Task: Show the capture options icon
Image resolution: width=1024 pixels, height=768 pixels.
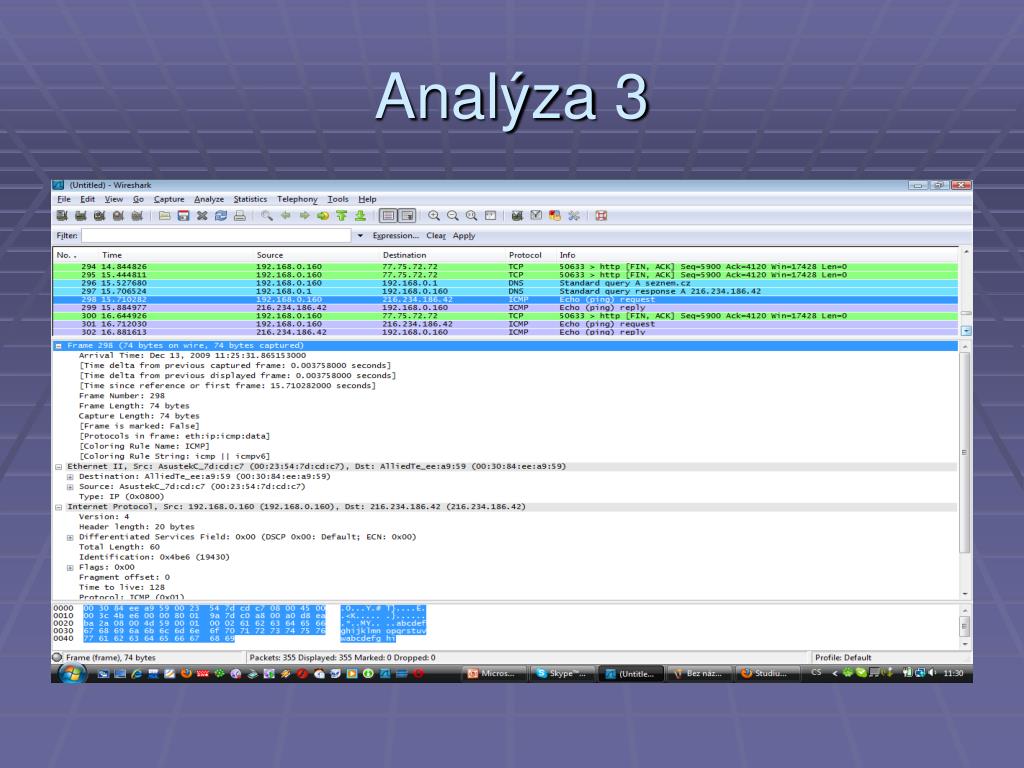Action: [x=81, y=216]
